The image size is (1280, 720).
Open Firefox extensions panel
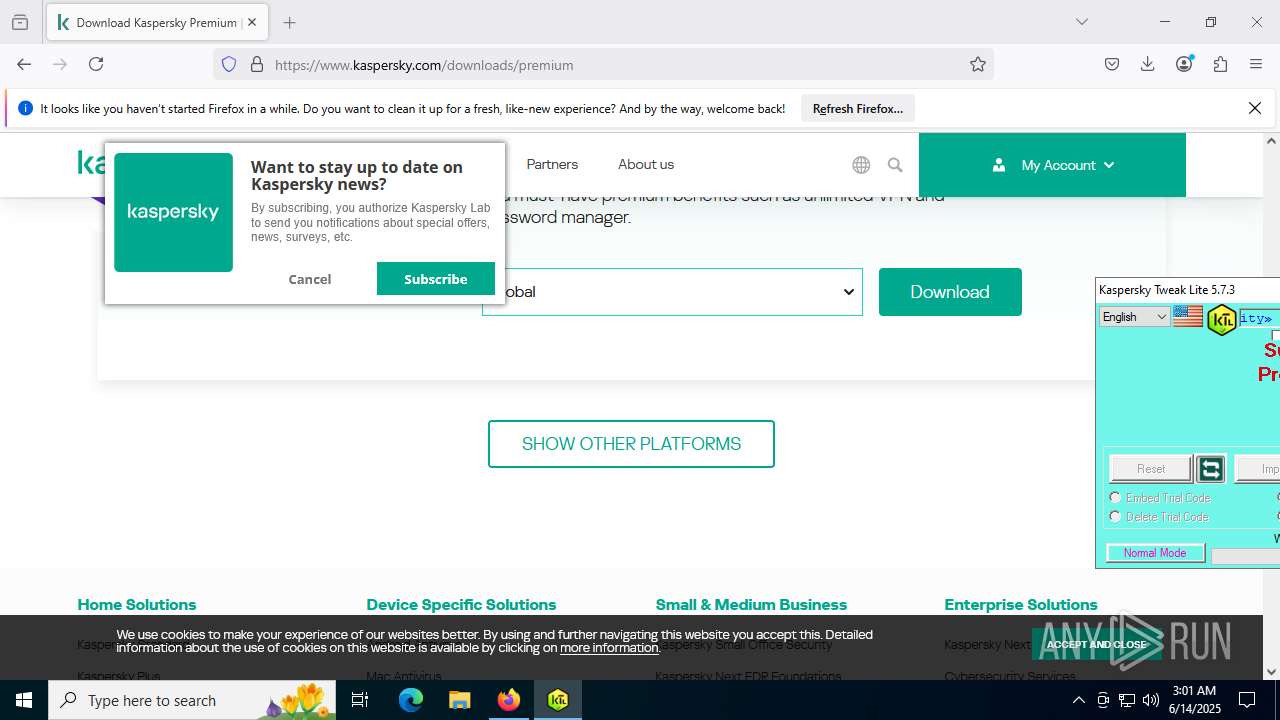point(1220,64)
